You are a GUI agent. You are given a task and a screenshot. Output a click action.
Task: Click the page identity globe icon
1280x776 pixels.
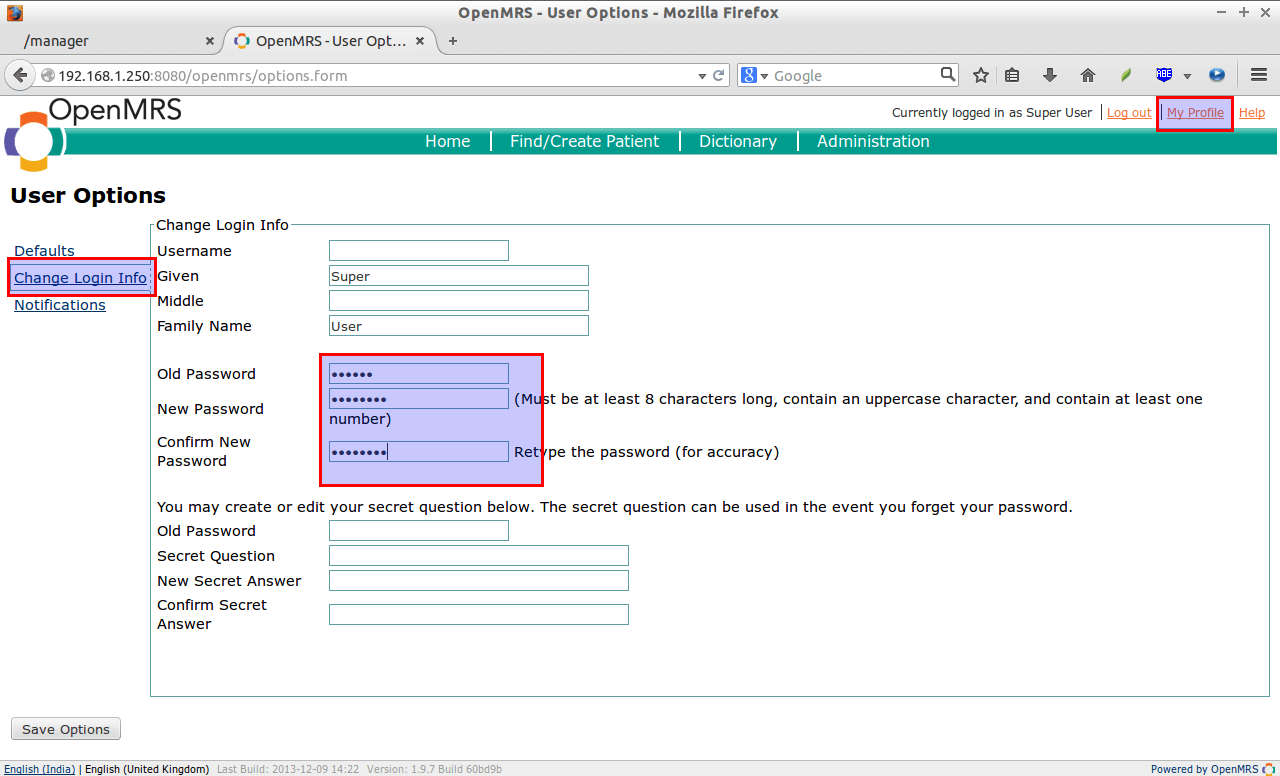click(47, 76)
